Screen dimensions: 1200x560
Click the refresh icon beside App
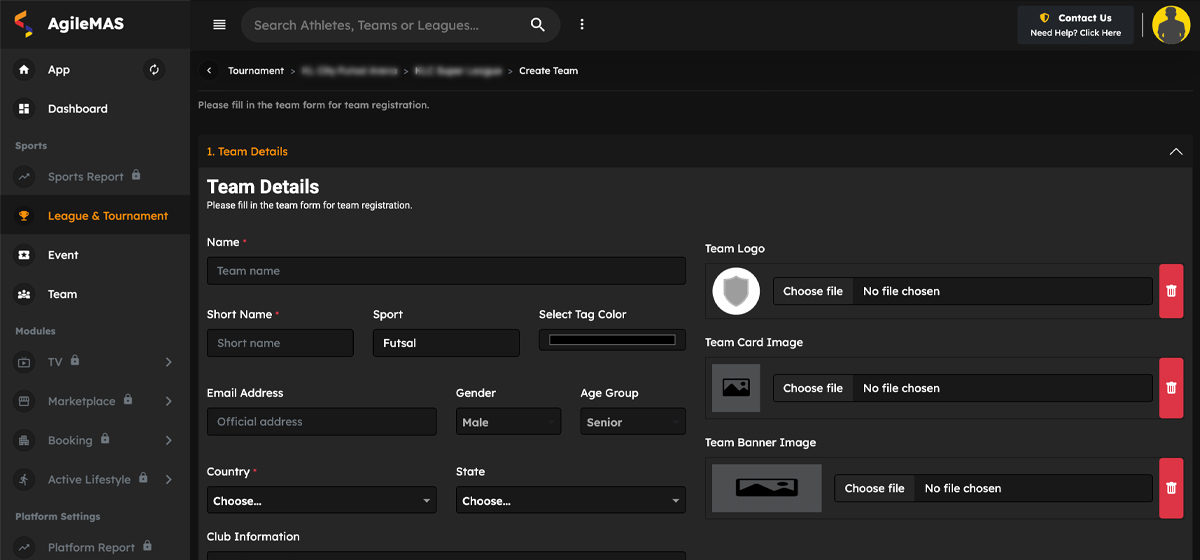click(x=154, y=70)
